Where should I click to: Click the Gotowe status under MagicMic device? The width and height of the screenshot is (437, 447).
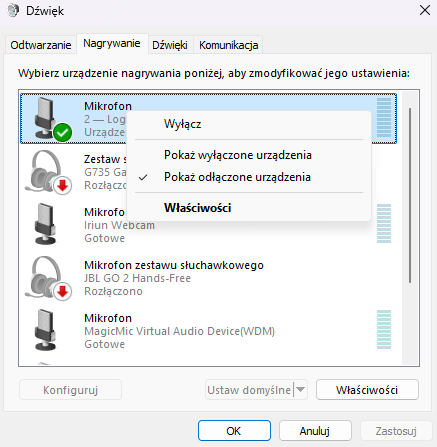coord(104,344)
